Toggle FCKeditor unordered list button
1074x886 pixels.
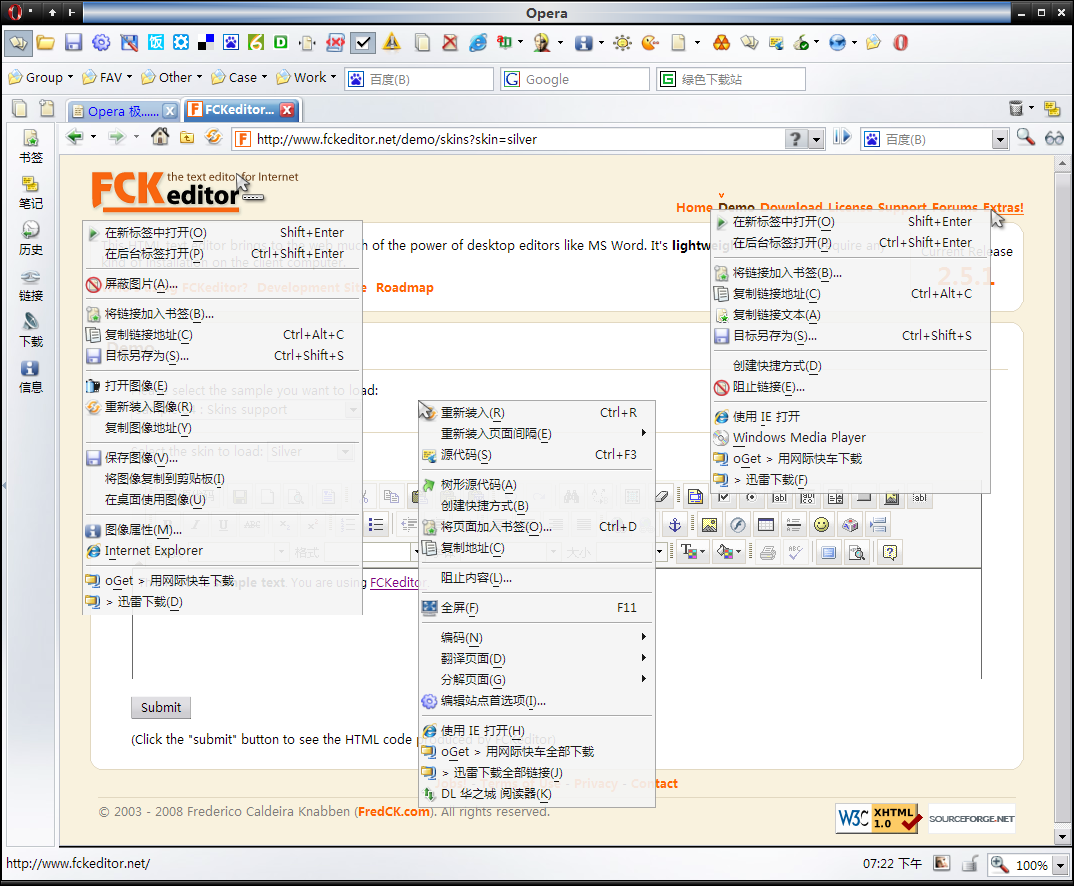[375, 525]
